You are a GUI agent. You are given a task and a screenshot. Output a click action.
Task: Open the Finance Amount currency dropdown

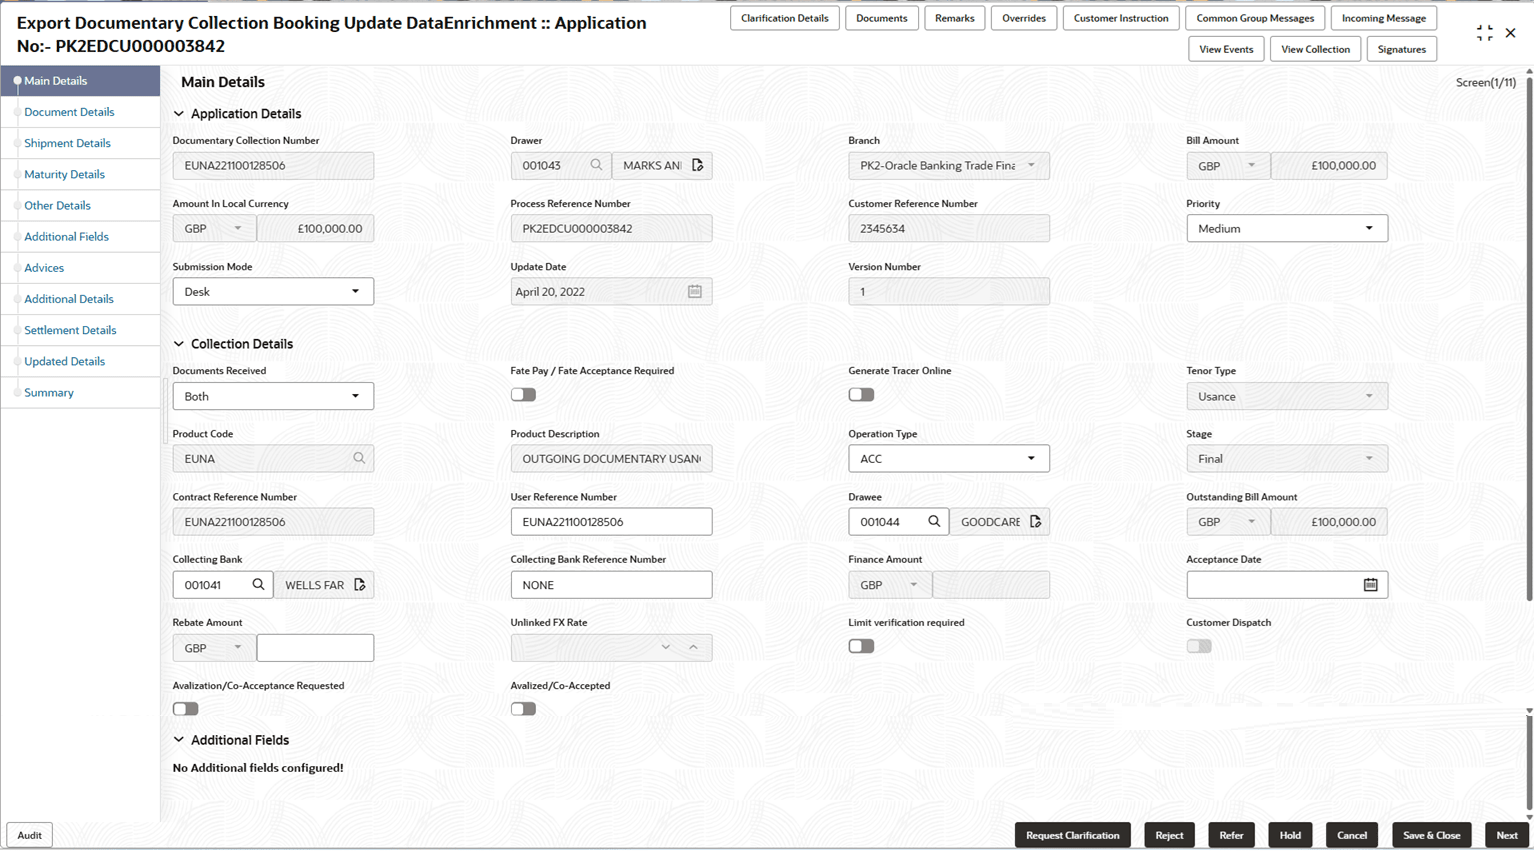pos(890,584)
